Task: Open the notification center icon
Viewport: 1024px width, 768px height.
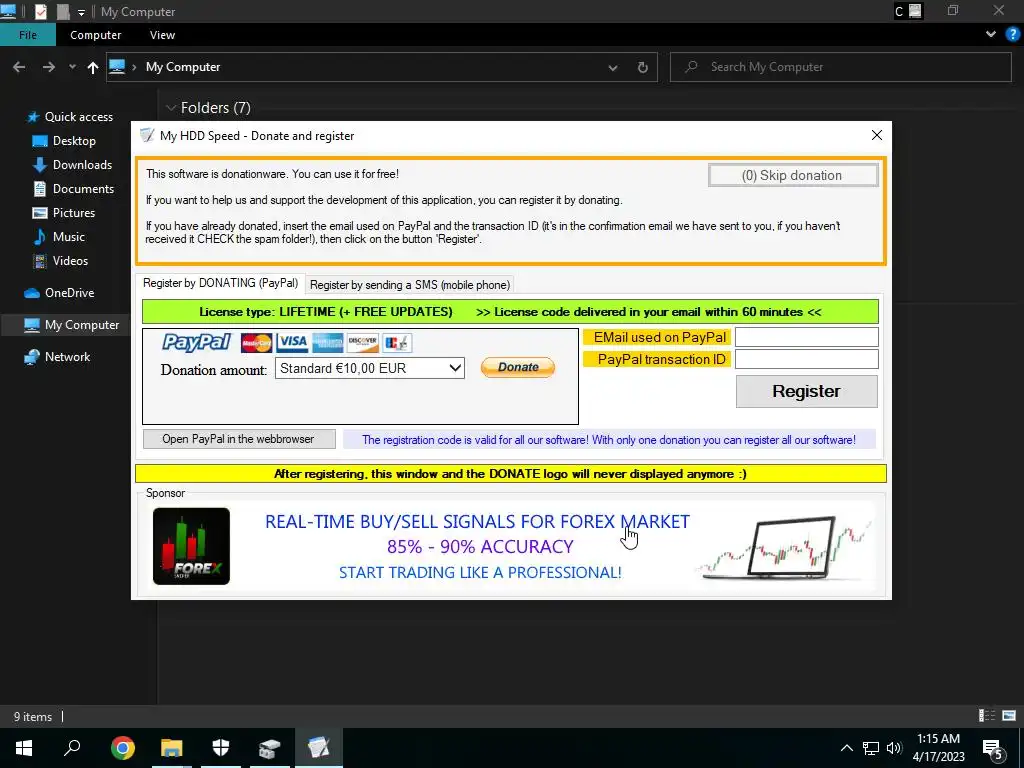Action: click(x=993, y=748)
